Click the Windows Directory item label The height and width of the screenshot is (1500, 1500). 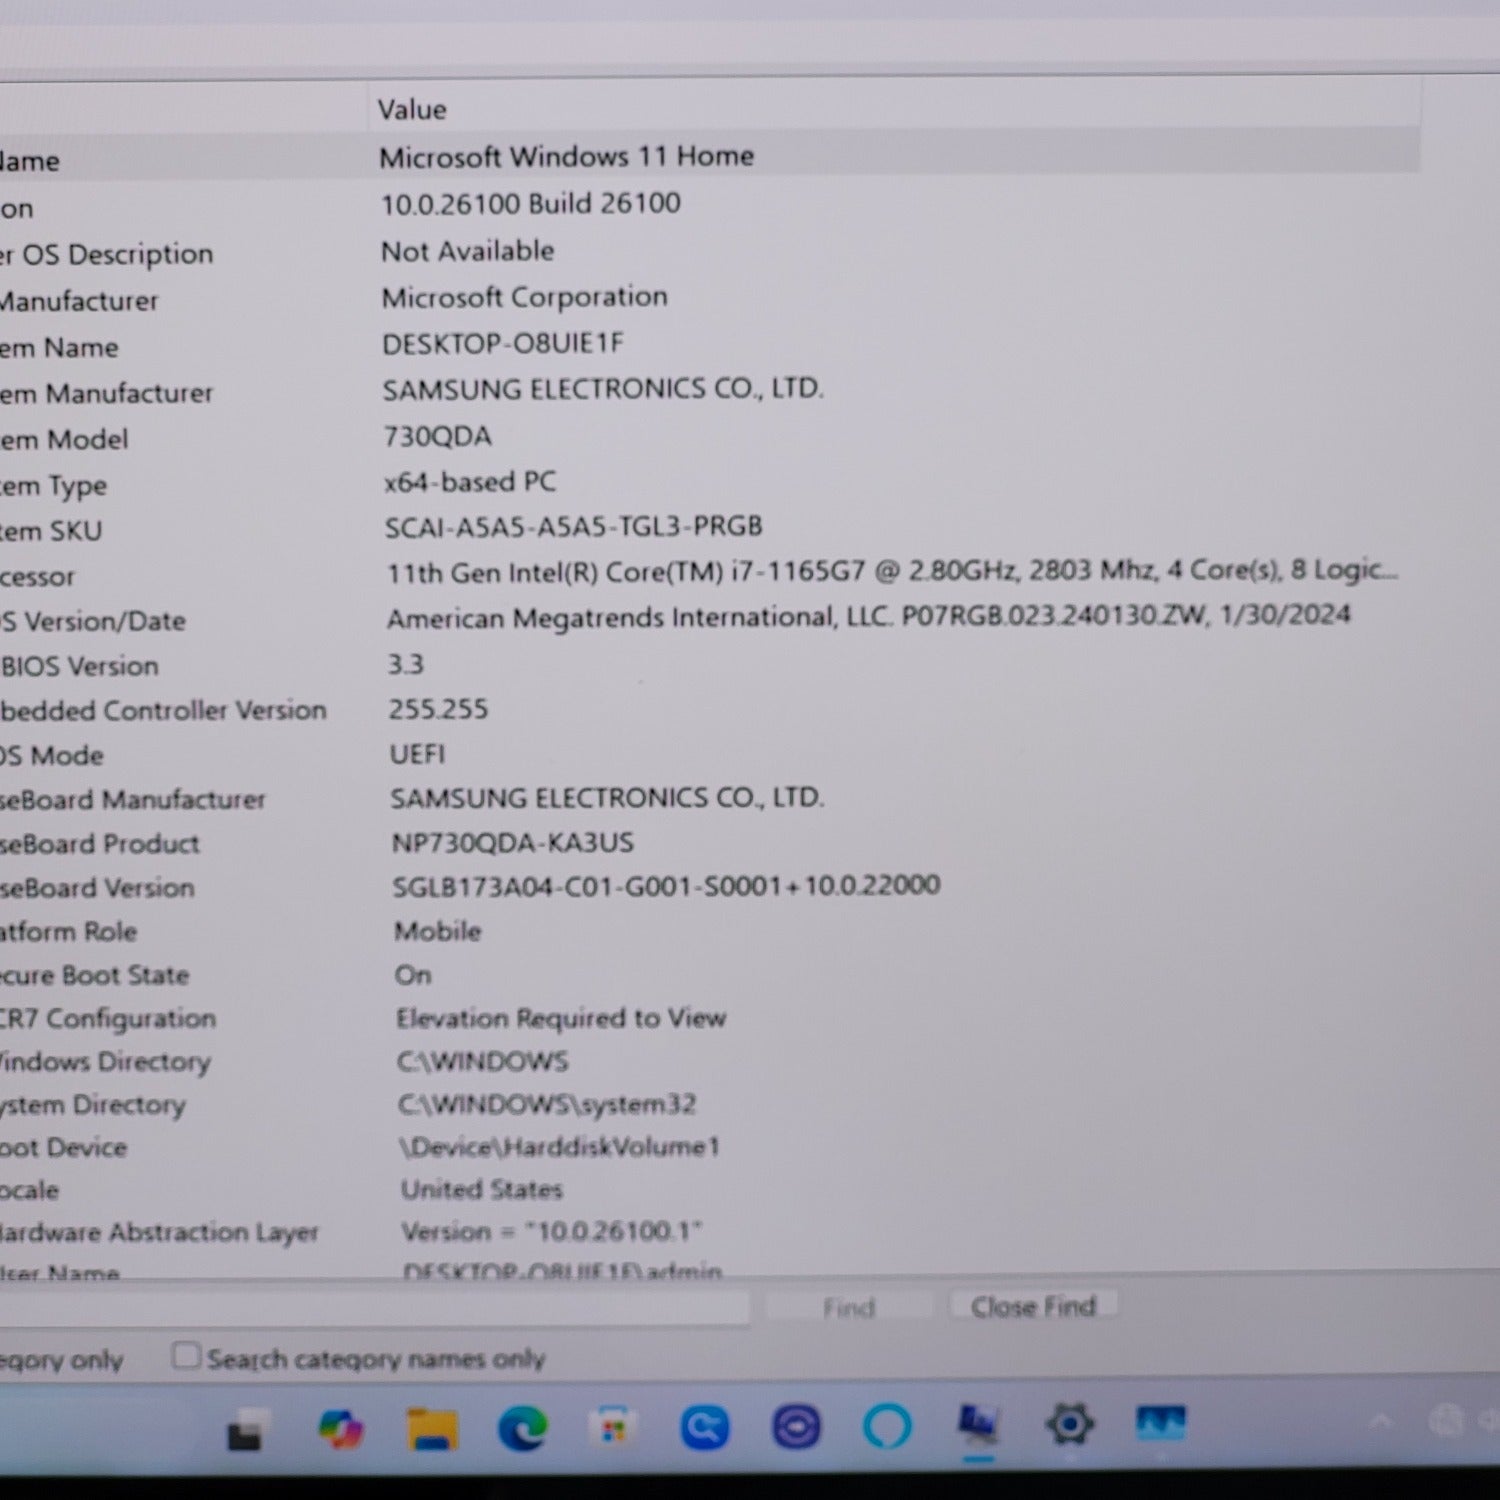[105, 1062]
